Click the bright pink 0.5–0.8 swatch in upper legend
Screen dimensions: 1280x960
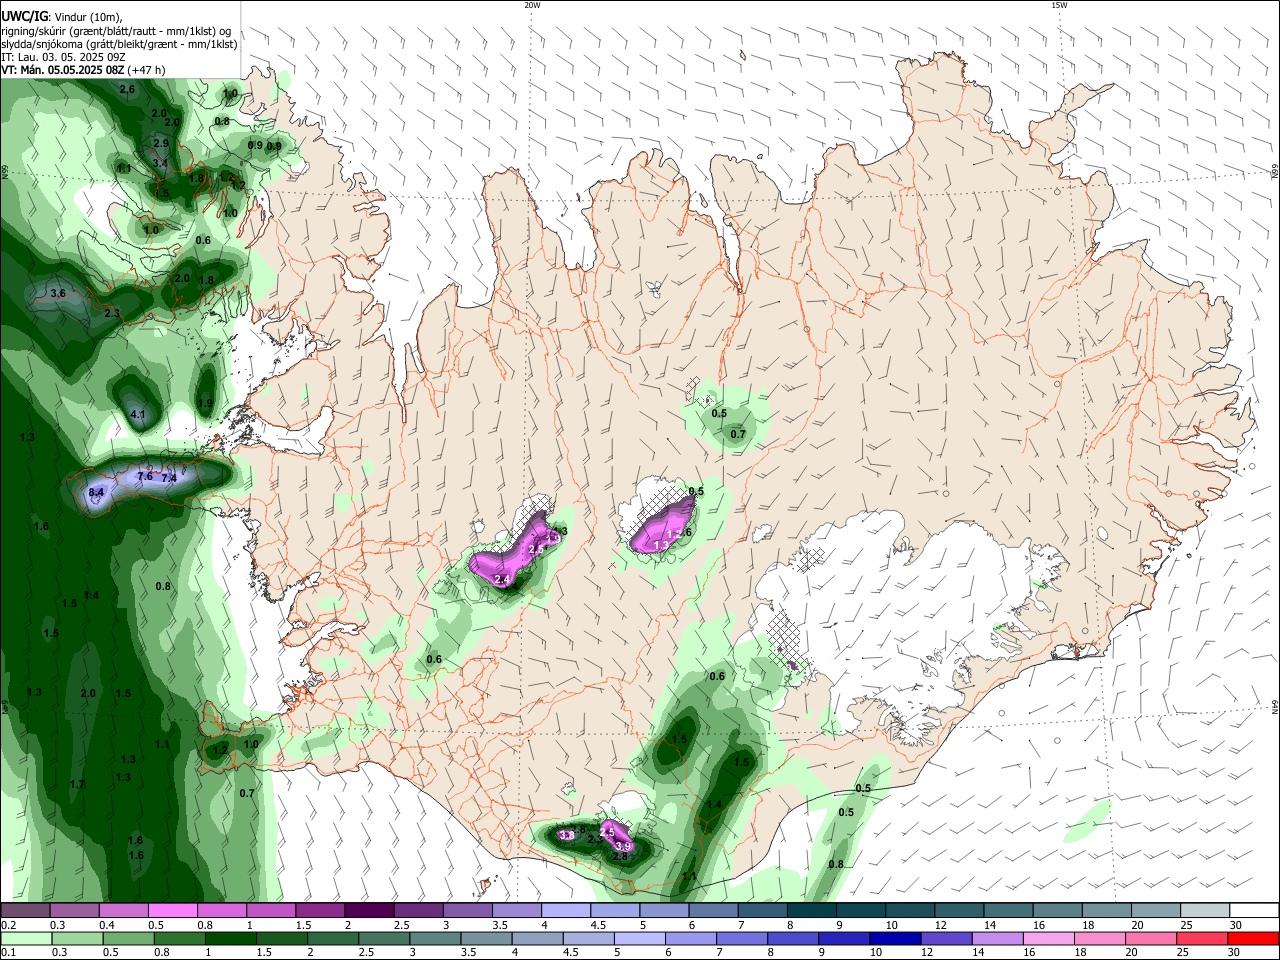click(172, 910)
